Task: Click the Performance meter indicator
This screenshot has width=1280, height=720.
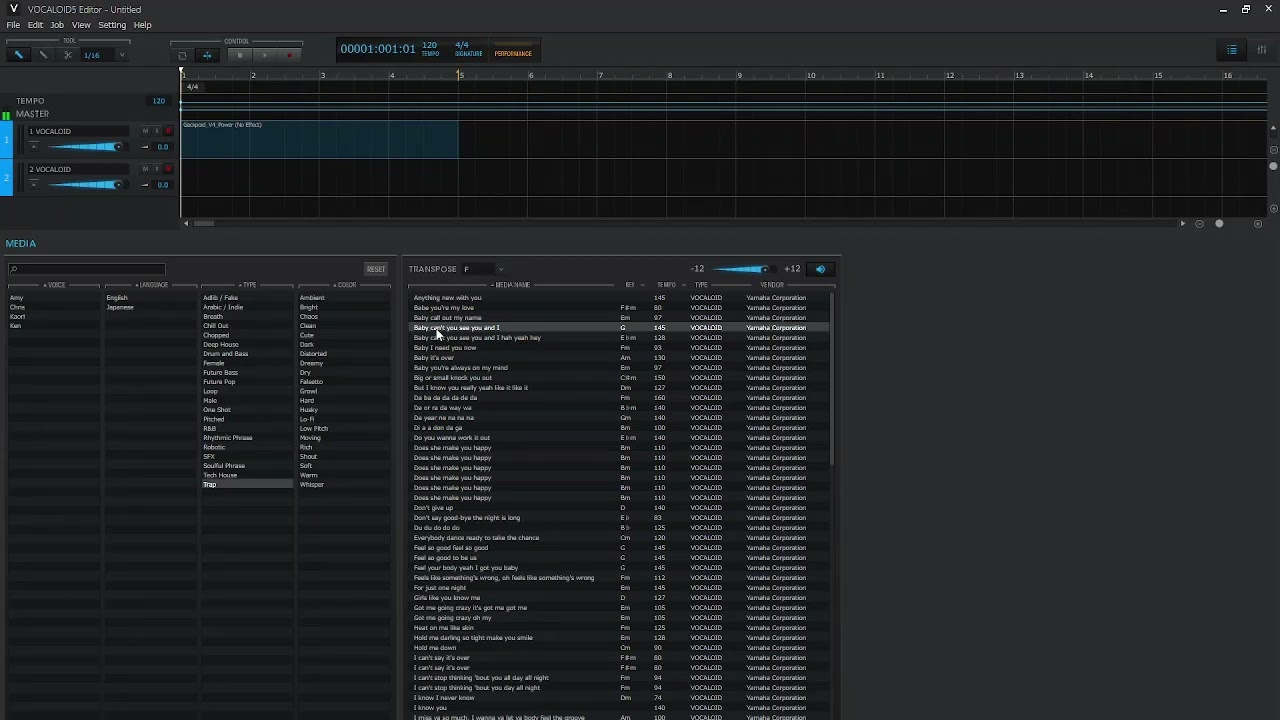Action: [x=513, y=50]
